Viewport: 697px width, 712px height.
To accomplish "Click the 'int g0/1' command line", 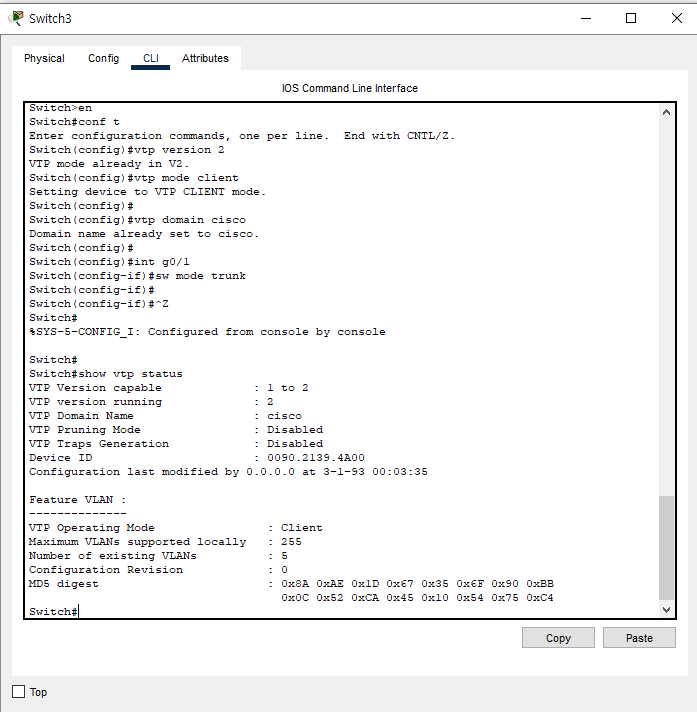I will 109,262.
